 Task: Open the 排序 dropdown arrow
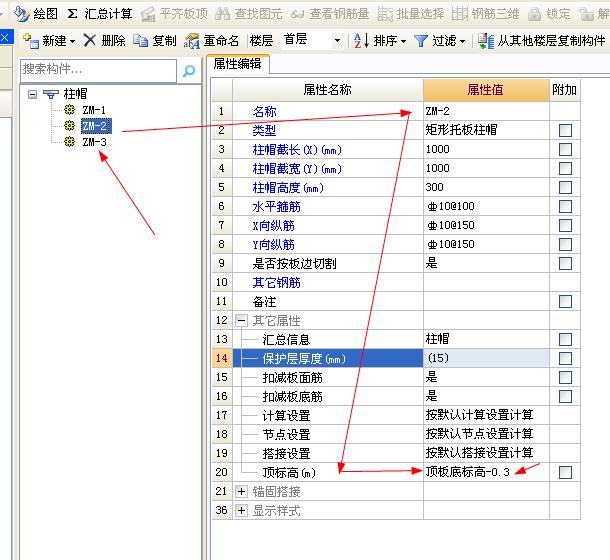403,40
